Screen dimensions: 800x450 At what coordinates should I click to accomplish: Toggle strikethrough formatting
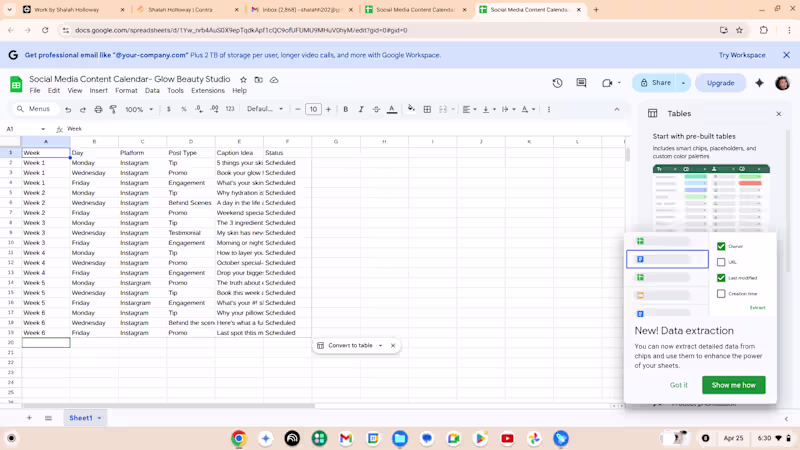[376, 109]
